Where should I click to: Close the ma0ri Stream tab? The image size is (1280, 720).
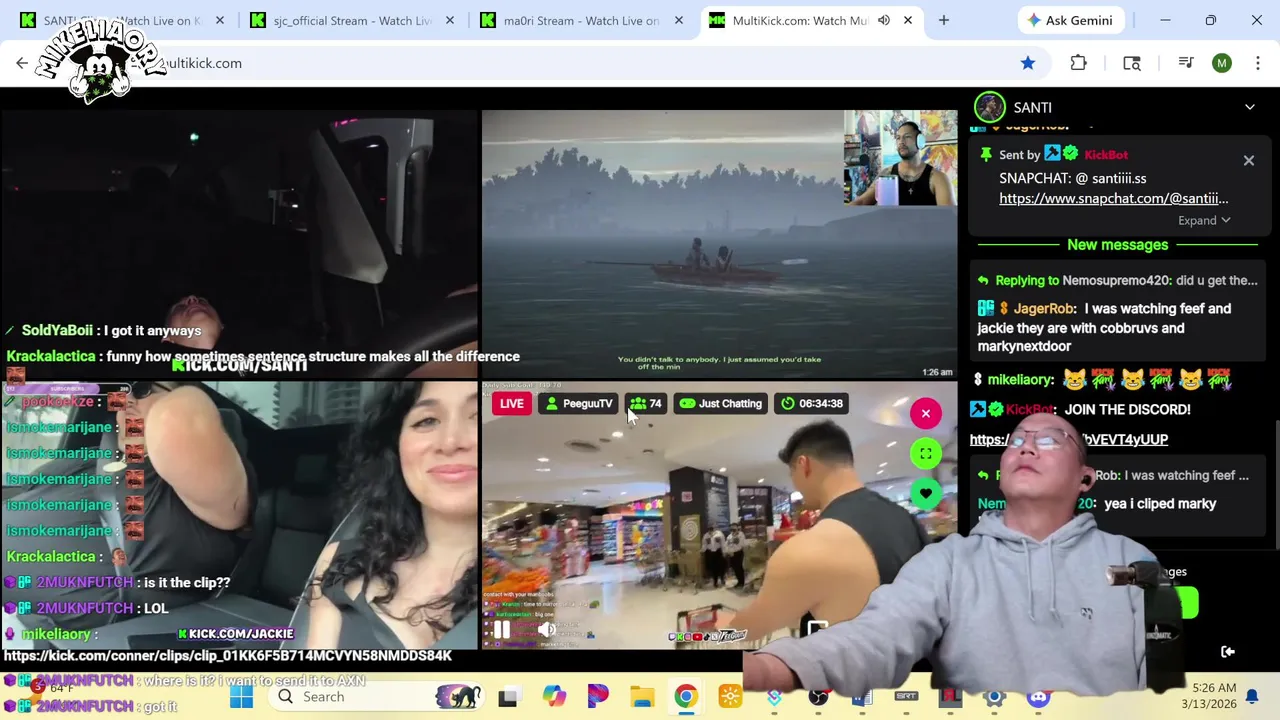tap(679, 20)
